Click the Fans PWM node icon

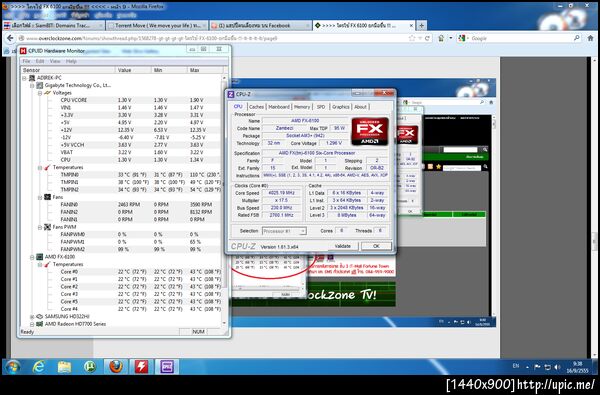point(47,227)
